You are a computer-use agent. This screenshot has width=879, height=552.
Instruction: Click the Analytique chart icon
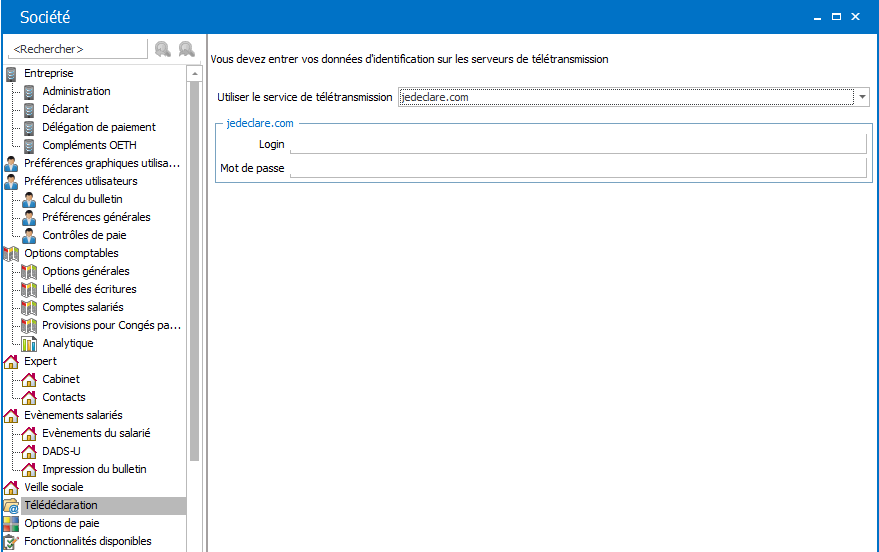click(x=29, y=344)
